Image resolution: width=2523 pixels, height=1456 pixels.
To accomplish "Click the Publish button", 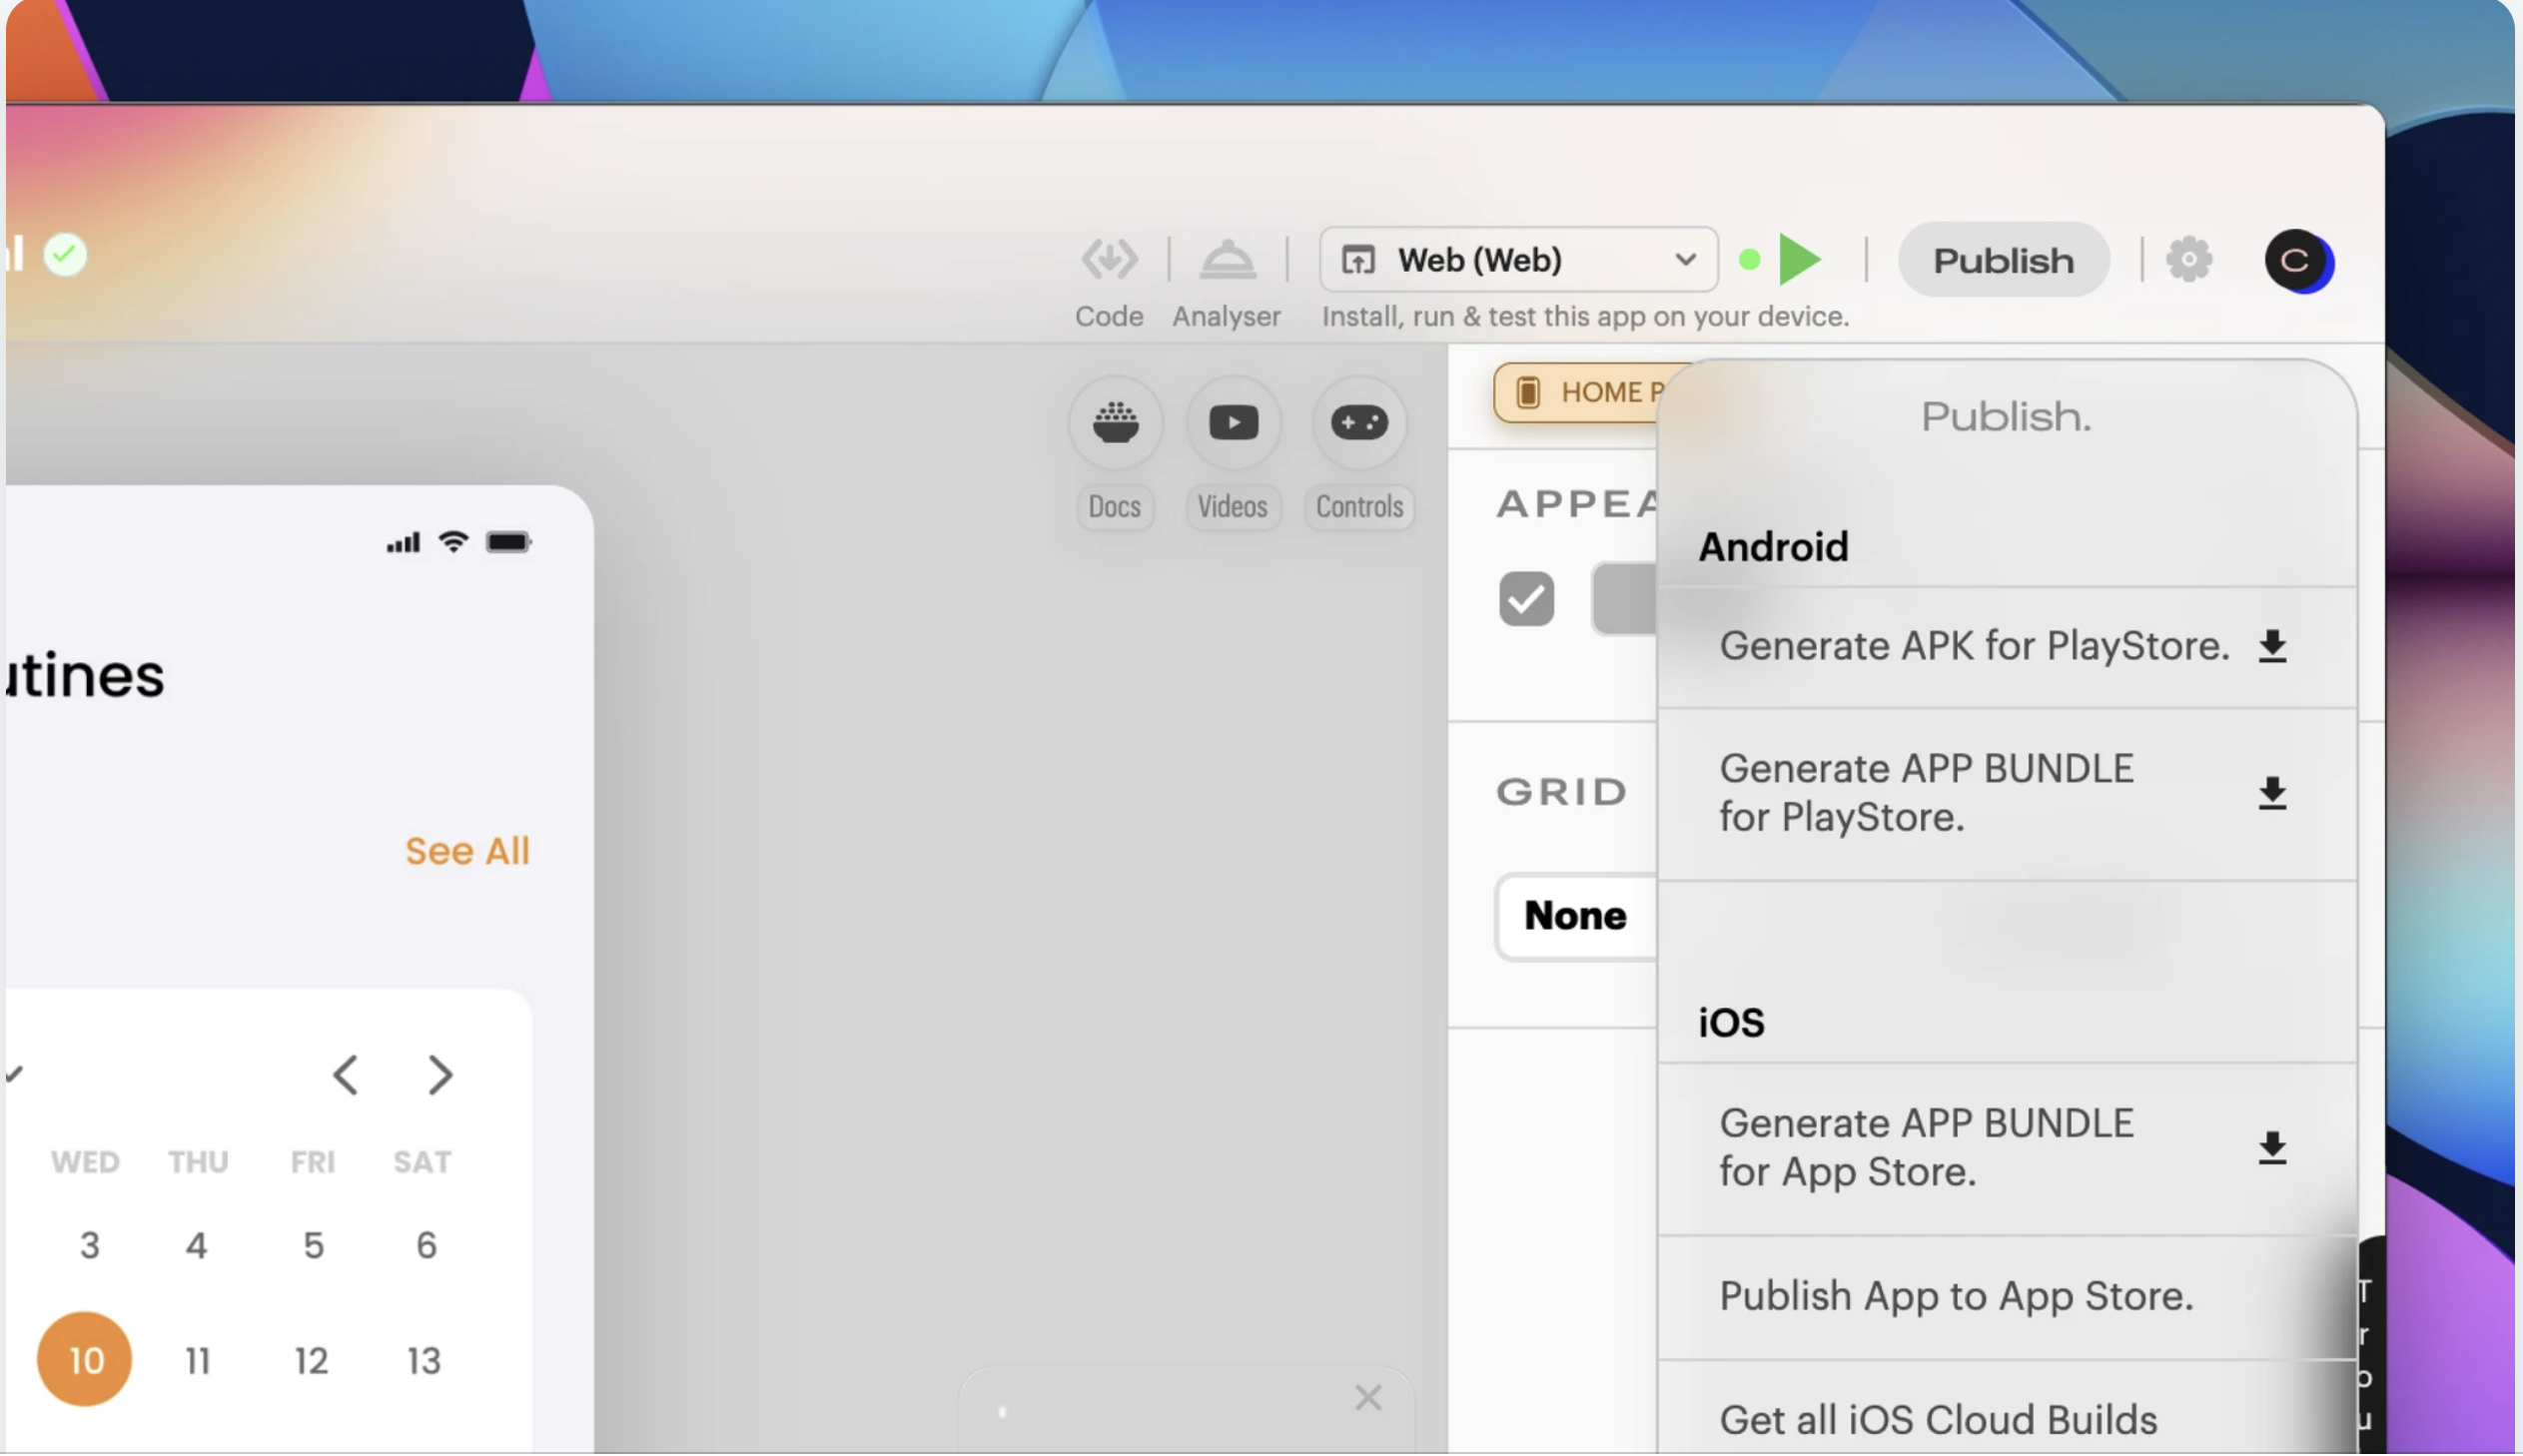I will (x=2002, y=261).
